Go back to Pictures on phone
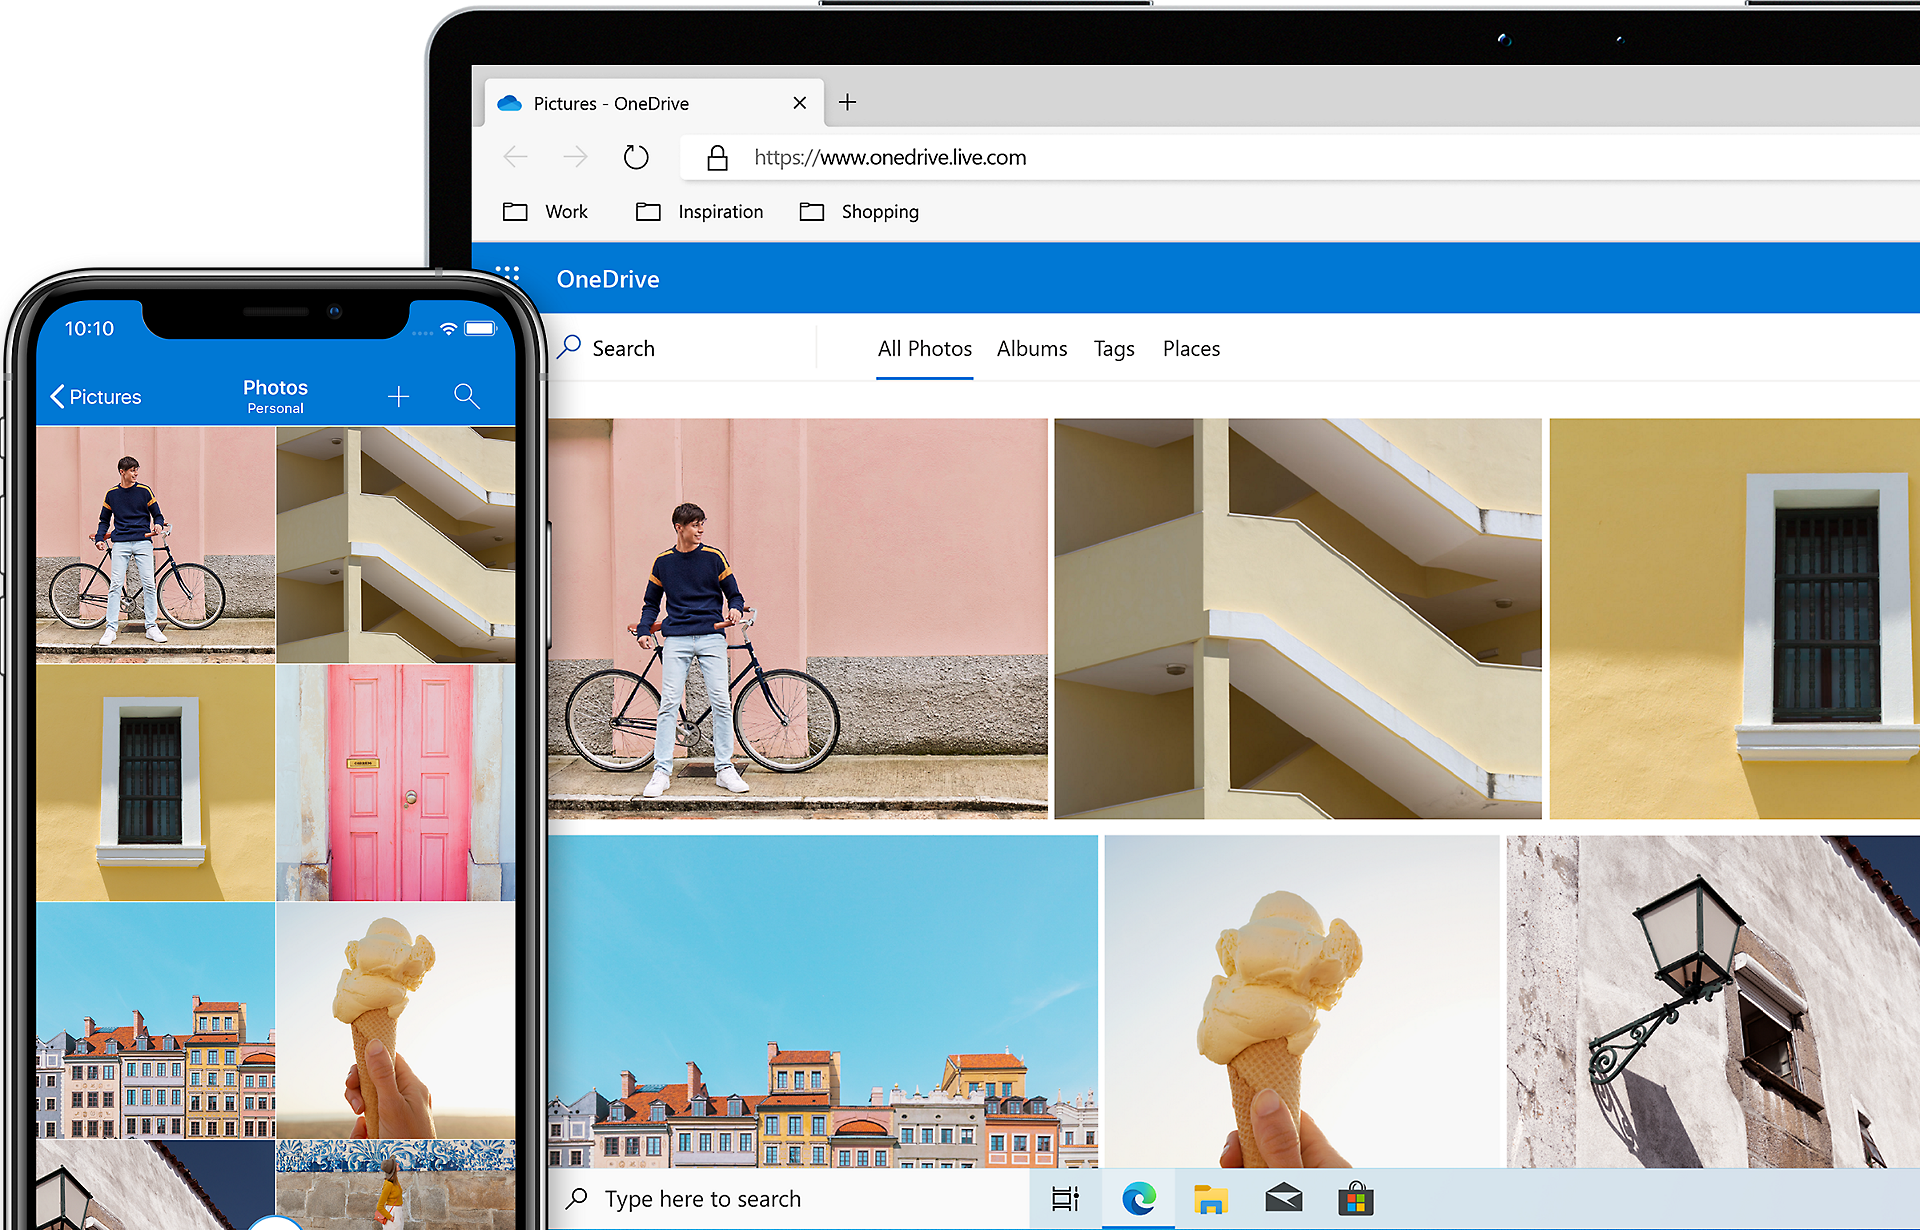The width and height of the screenshot is (1920, 1230). pyautogui.click(x=96, y=397)
